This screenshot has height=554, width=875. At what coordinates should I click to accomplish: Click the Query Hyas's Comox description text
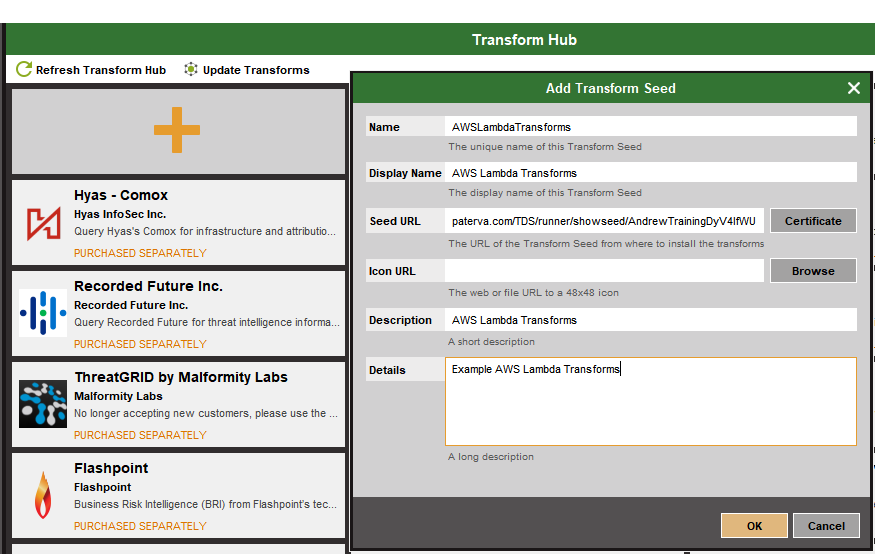pyautogui.click(x=205, y=231)
